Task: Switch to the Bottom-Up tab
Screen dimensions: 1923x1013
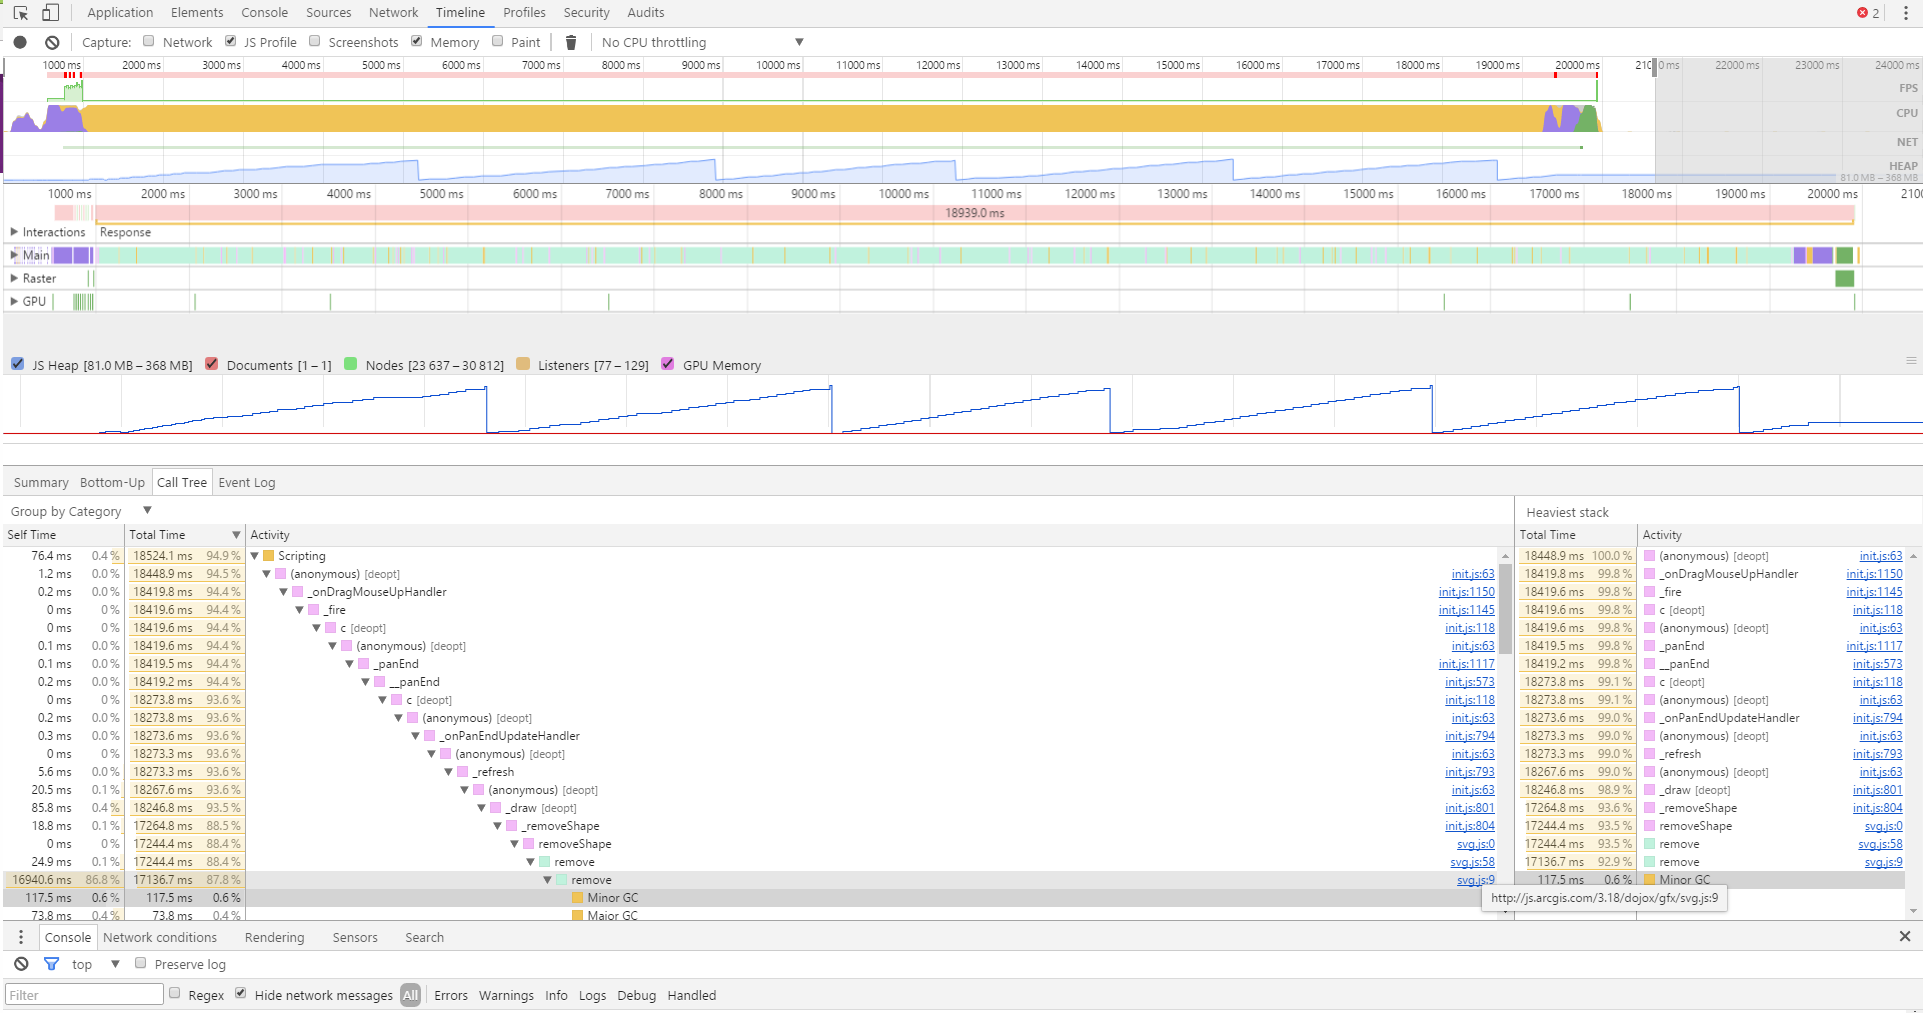Action: click(x=112, y=482)
